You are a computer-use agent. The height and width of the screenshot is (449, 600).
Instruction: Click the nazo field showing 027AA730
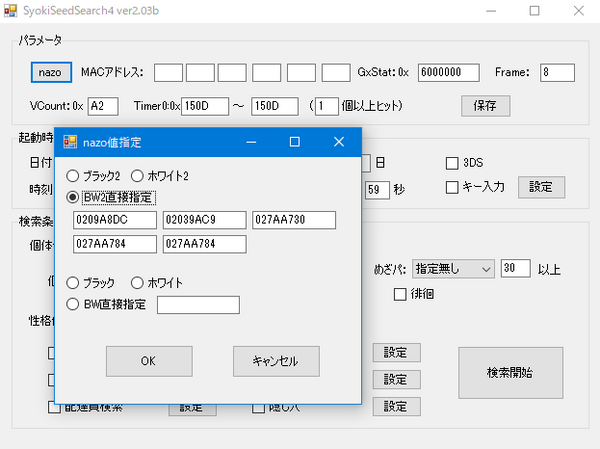294,220
